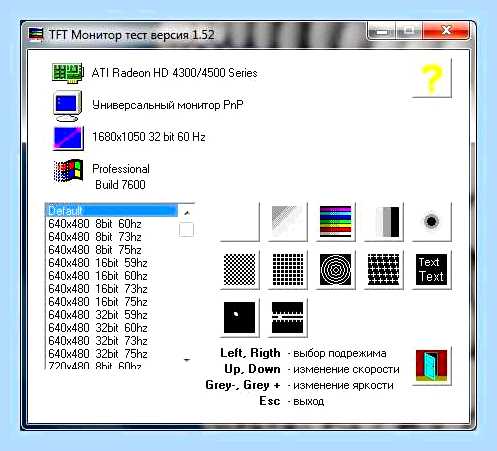Click the ATI Radeon video card icon
This screenshot has height=451, width=497.
(68, 73)
